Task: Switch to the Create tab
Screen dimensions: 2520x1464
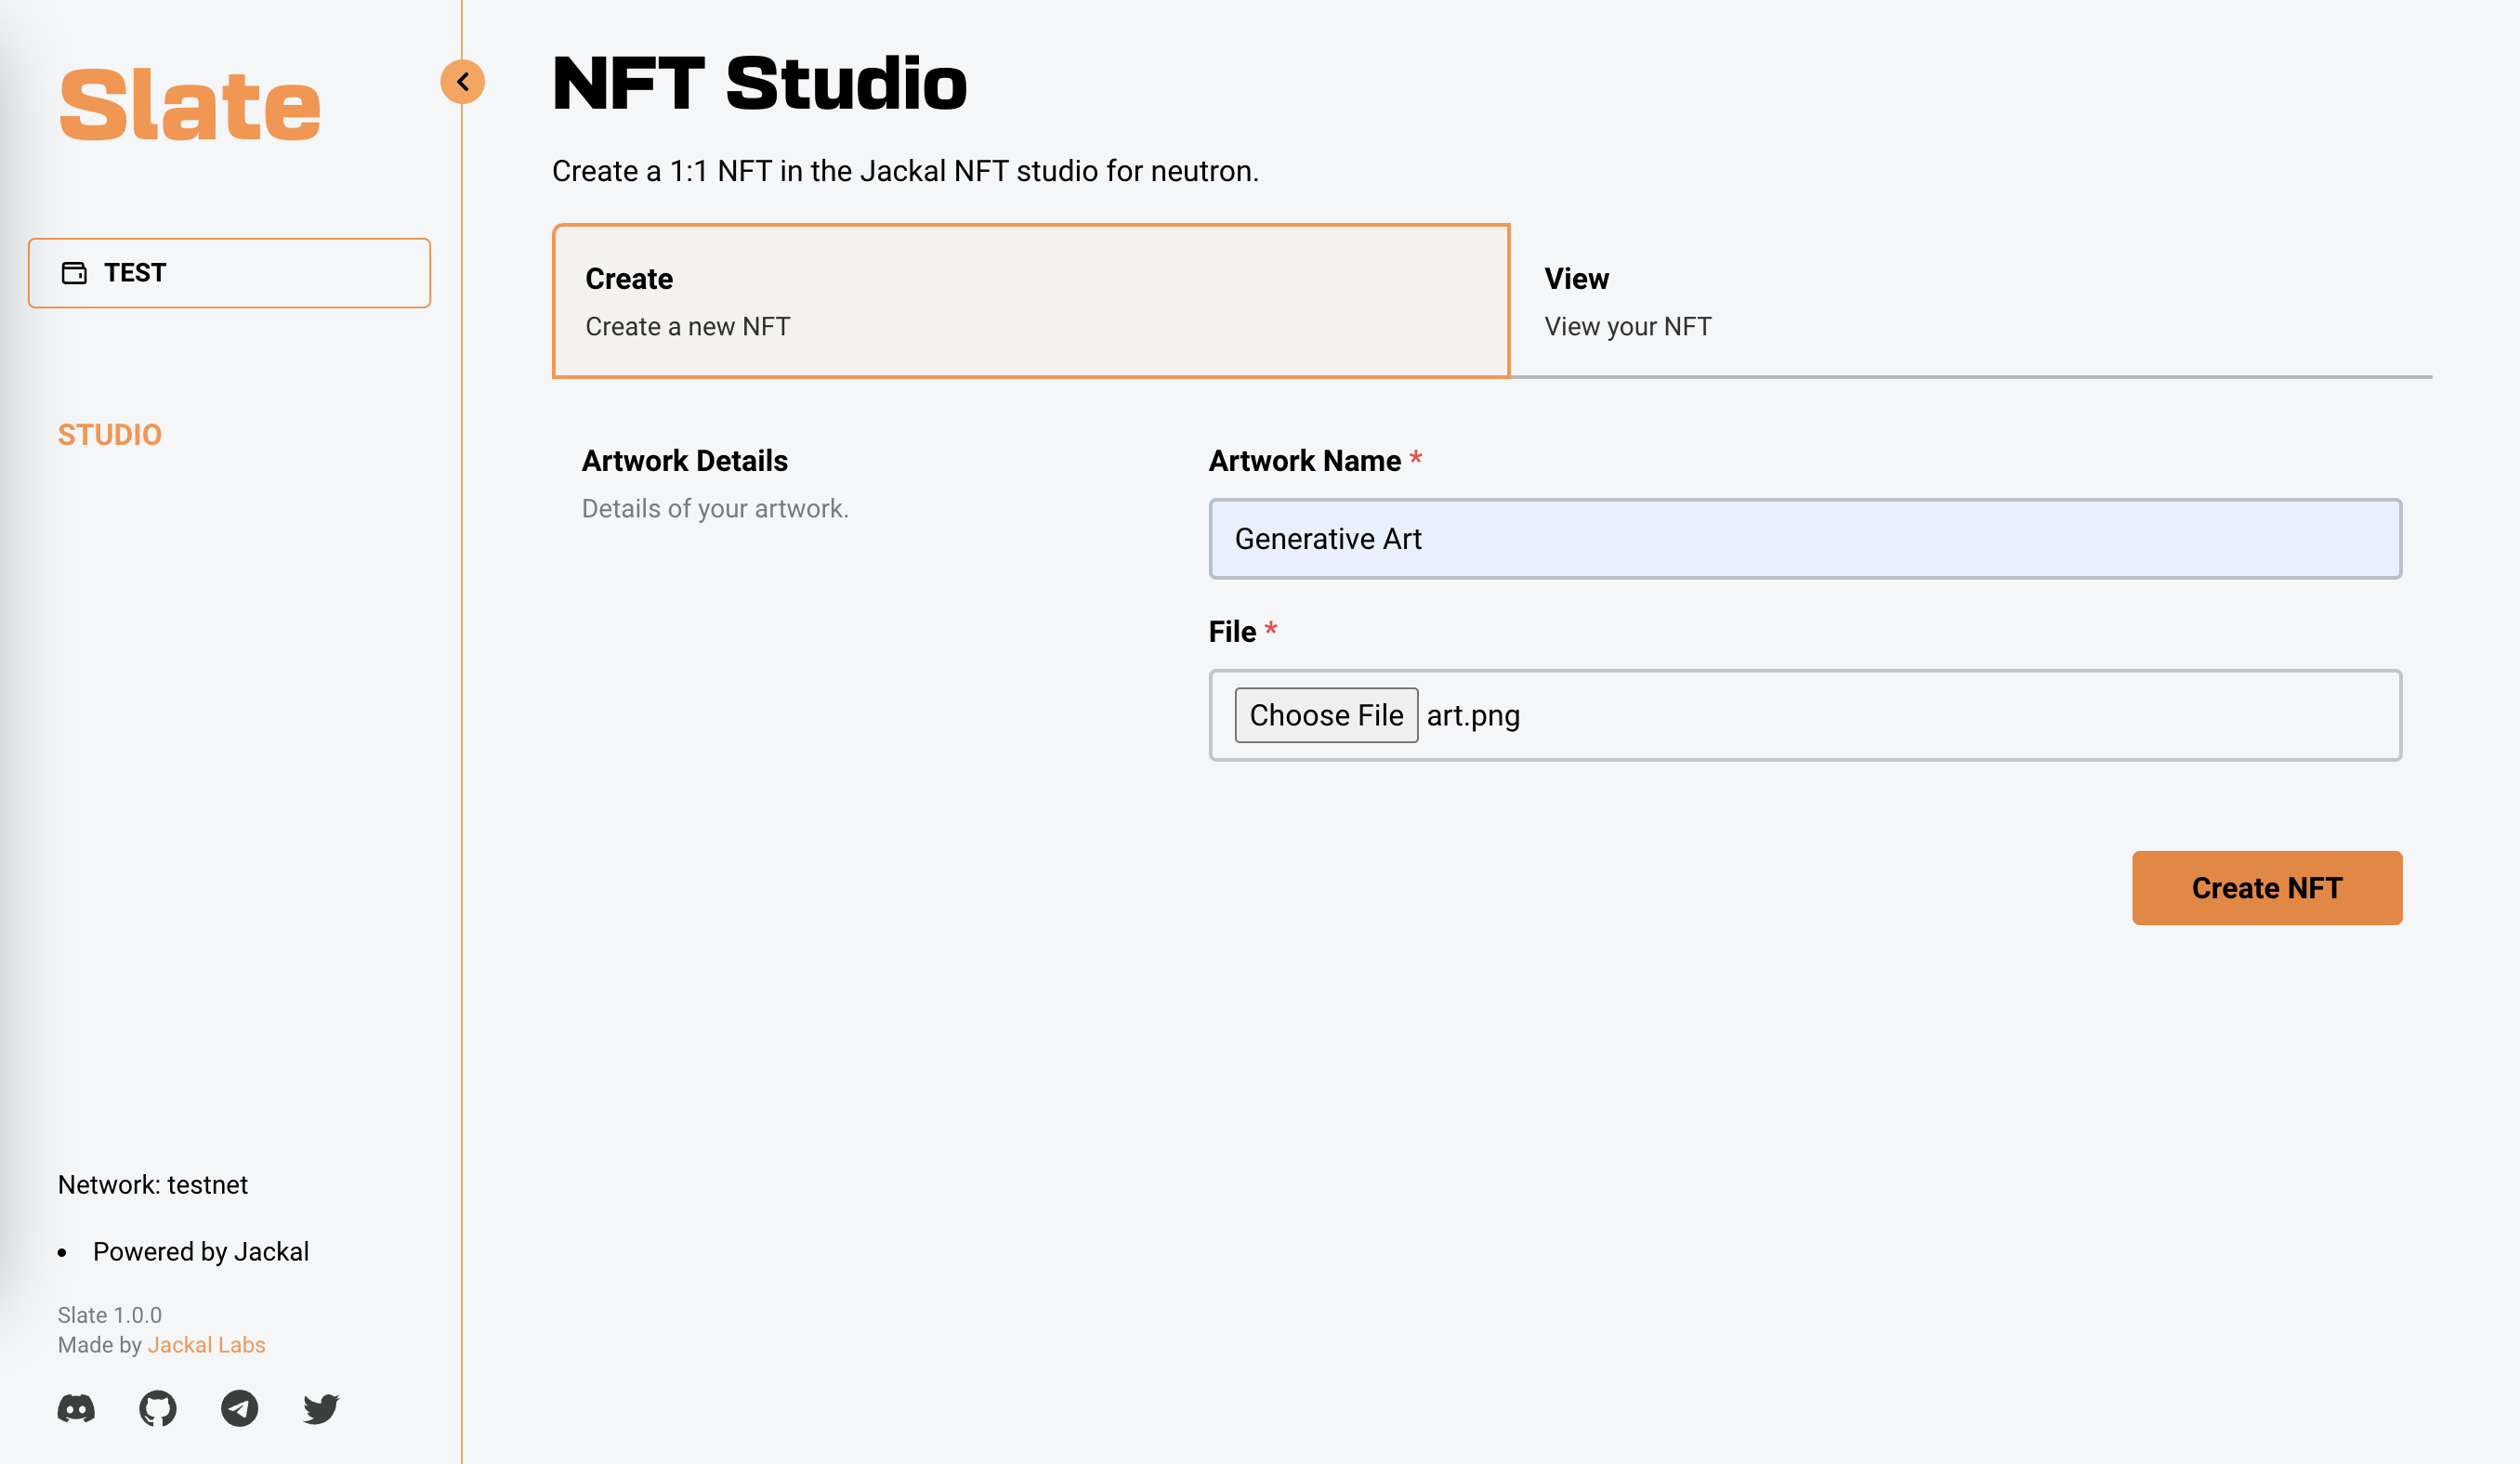Action: (1030, 301)
